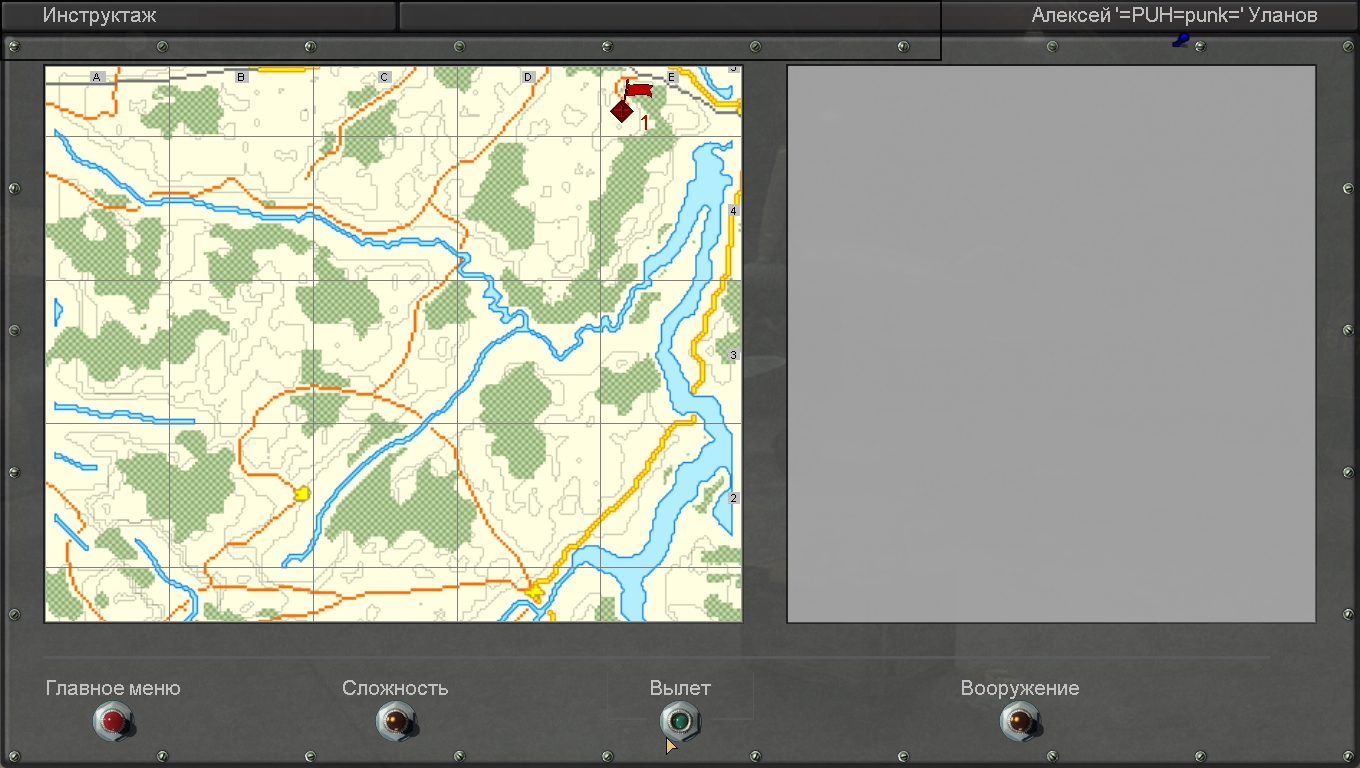The height and width of the screenshot is (768, 1360).
Task: Click map grid column label B
Action: (x=241, y=77)
